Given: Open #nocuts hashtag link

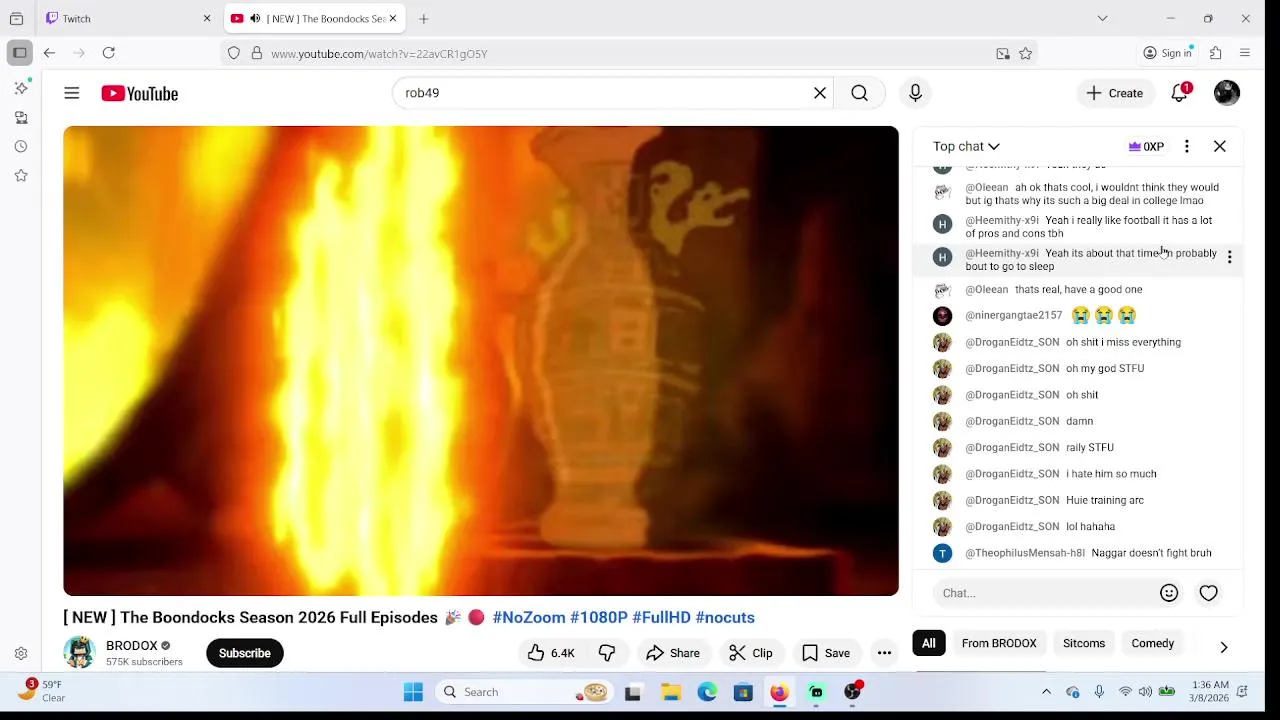Looking at the screenshot, I should tap(725, 617).
